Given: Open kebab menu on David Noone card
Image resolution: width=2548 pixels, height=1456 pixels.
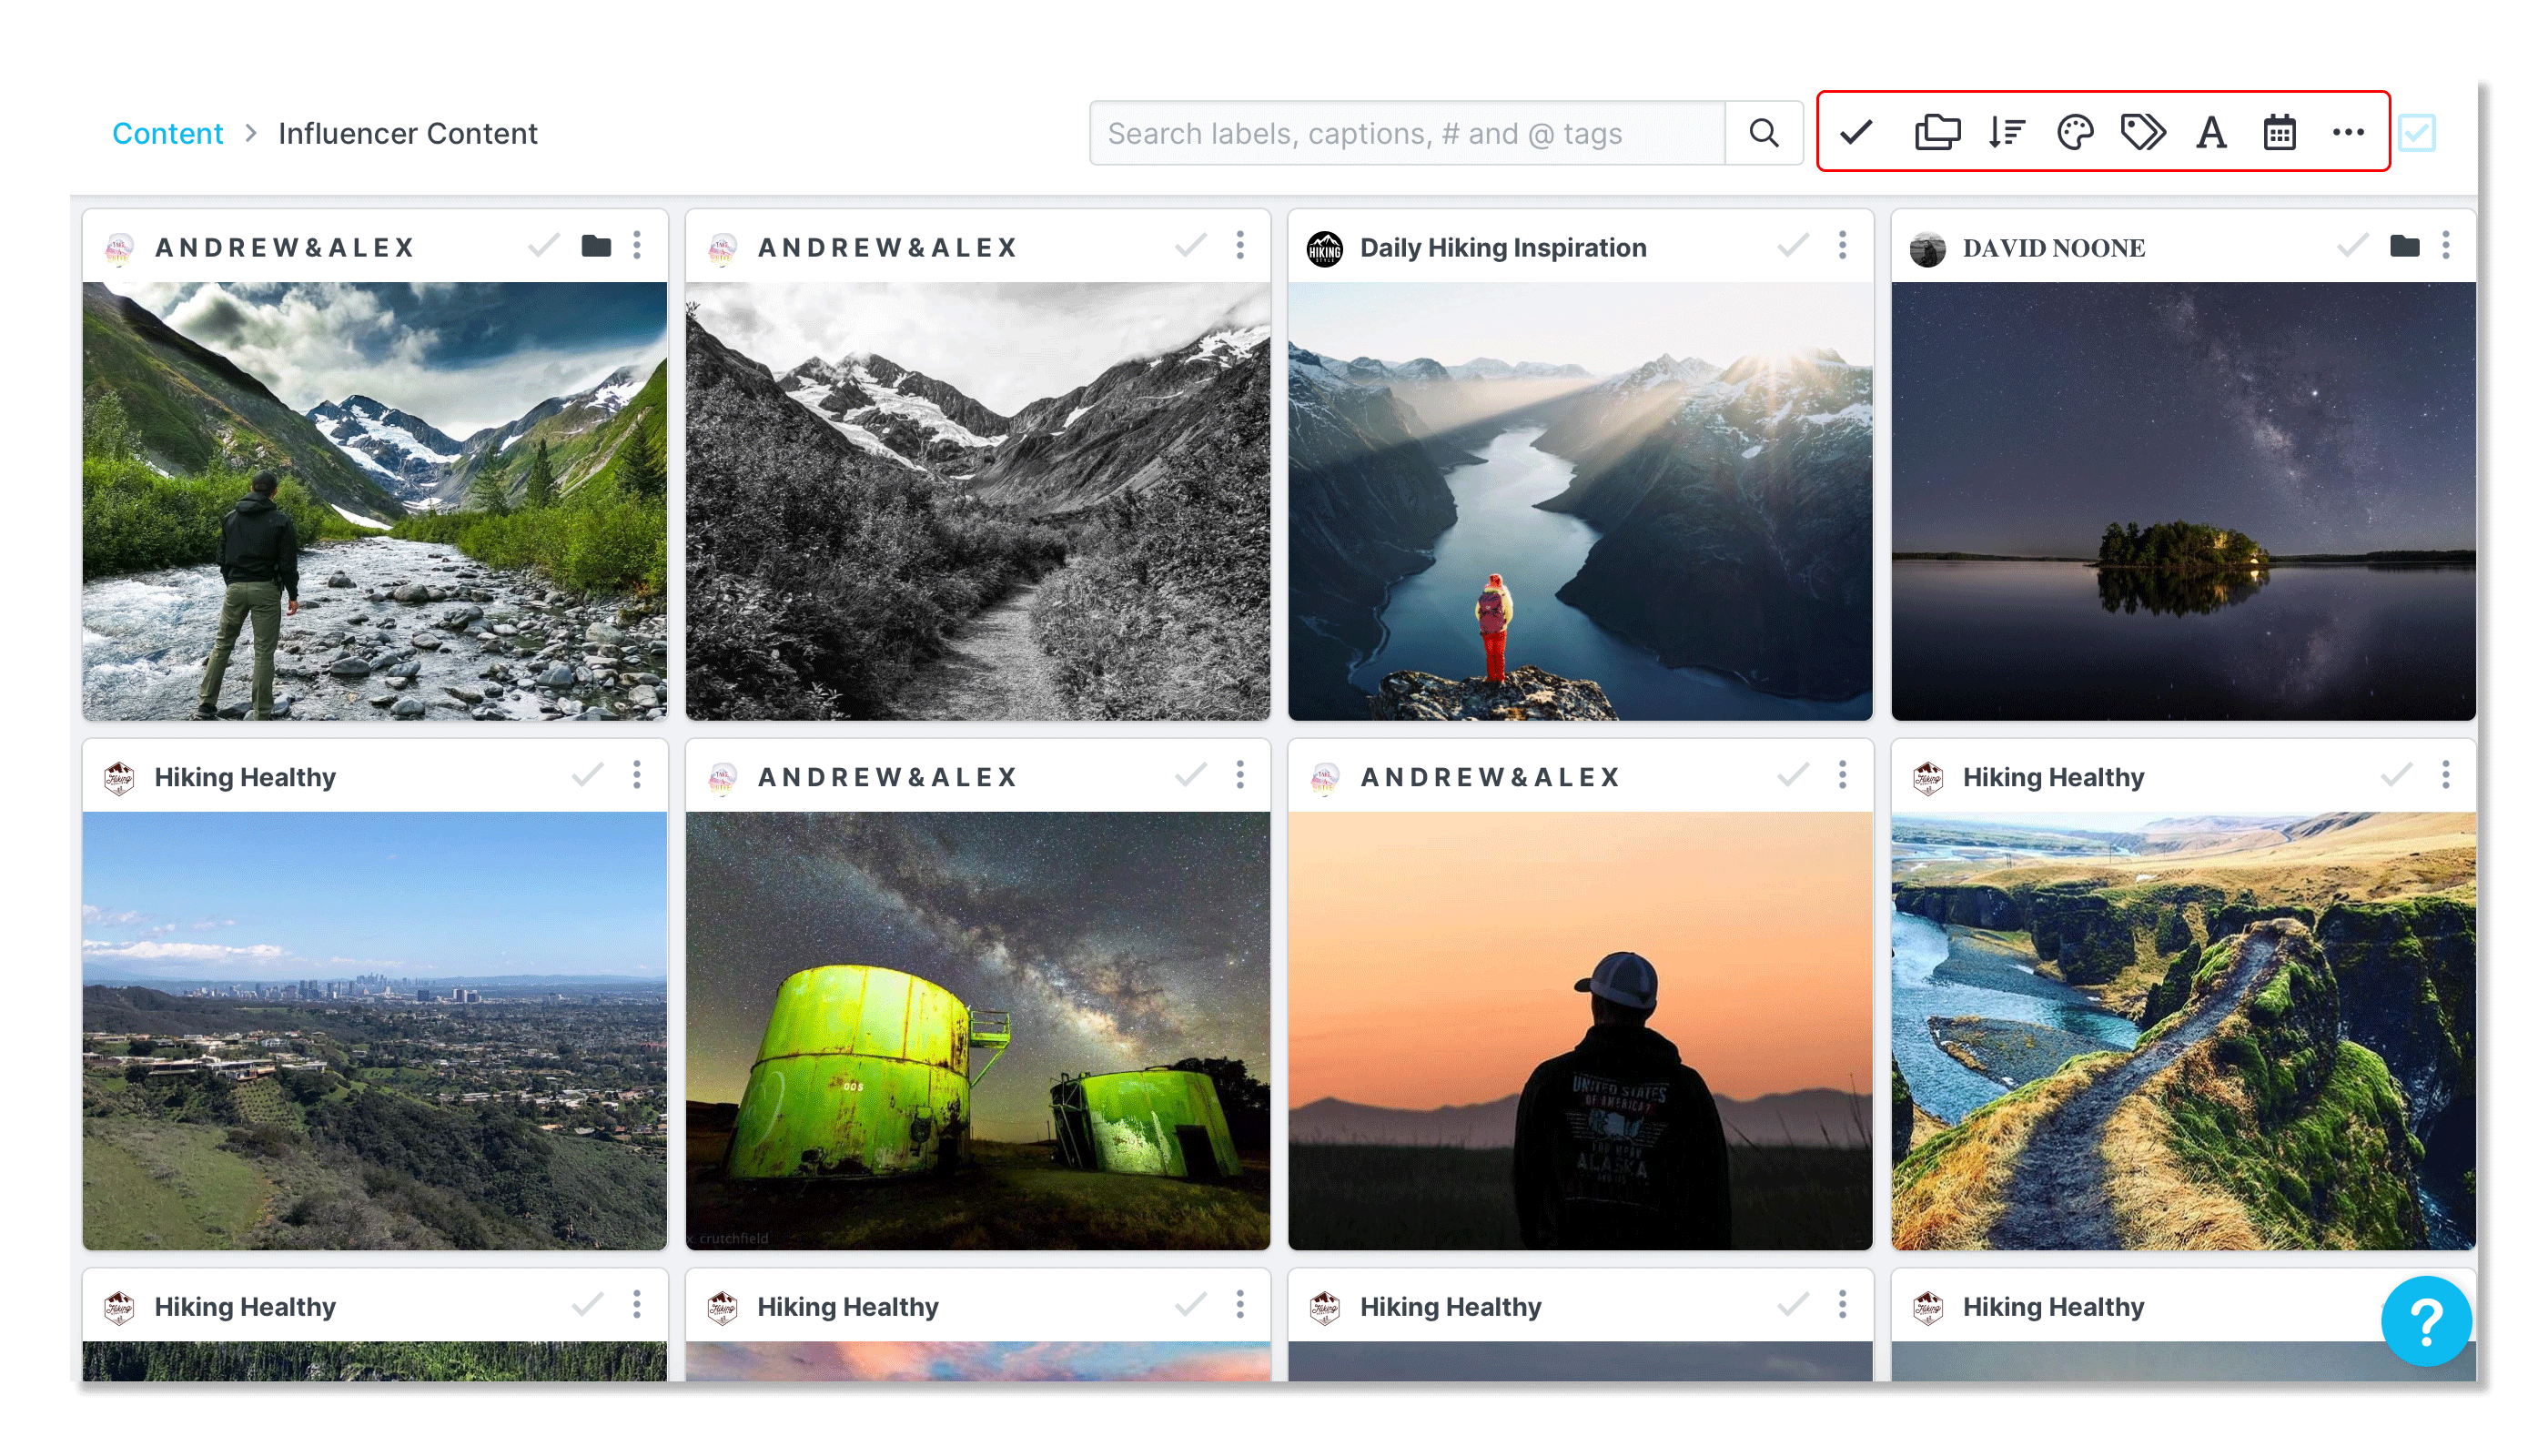Looking at the screenshot, I should (2445, 246).
